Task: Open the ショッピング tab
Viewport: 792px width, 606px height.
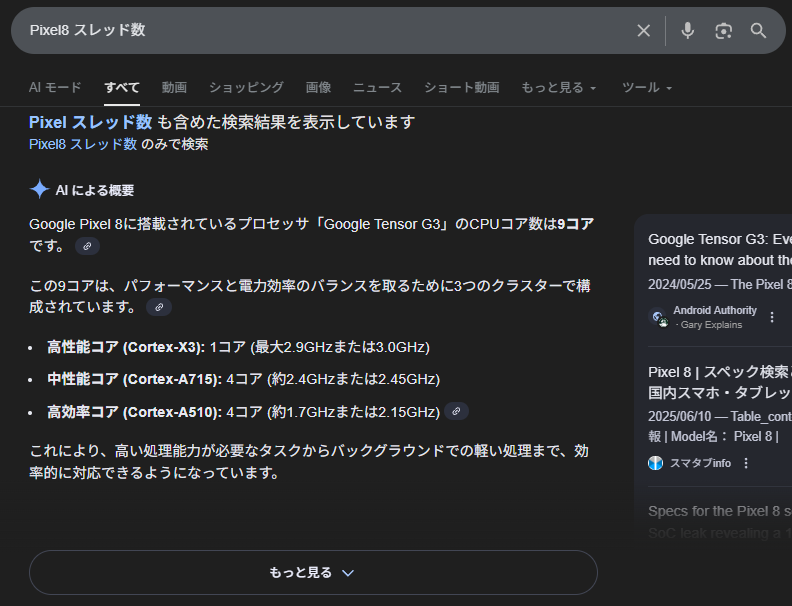Action: point(246,87)
